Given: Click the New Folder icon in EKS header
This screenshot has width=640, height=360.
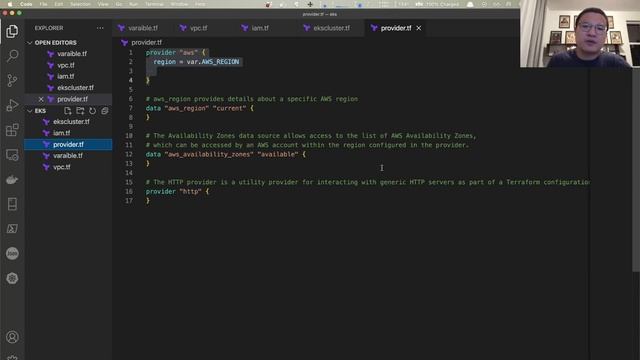Looking at the screenshot, I should click(x=80, y=111).
